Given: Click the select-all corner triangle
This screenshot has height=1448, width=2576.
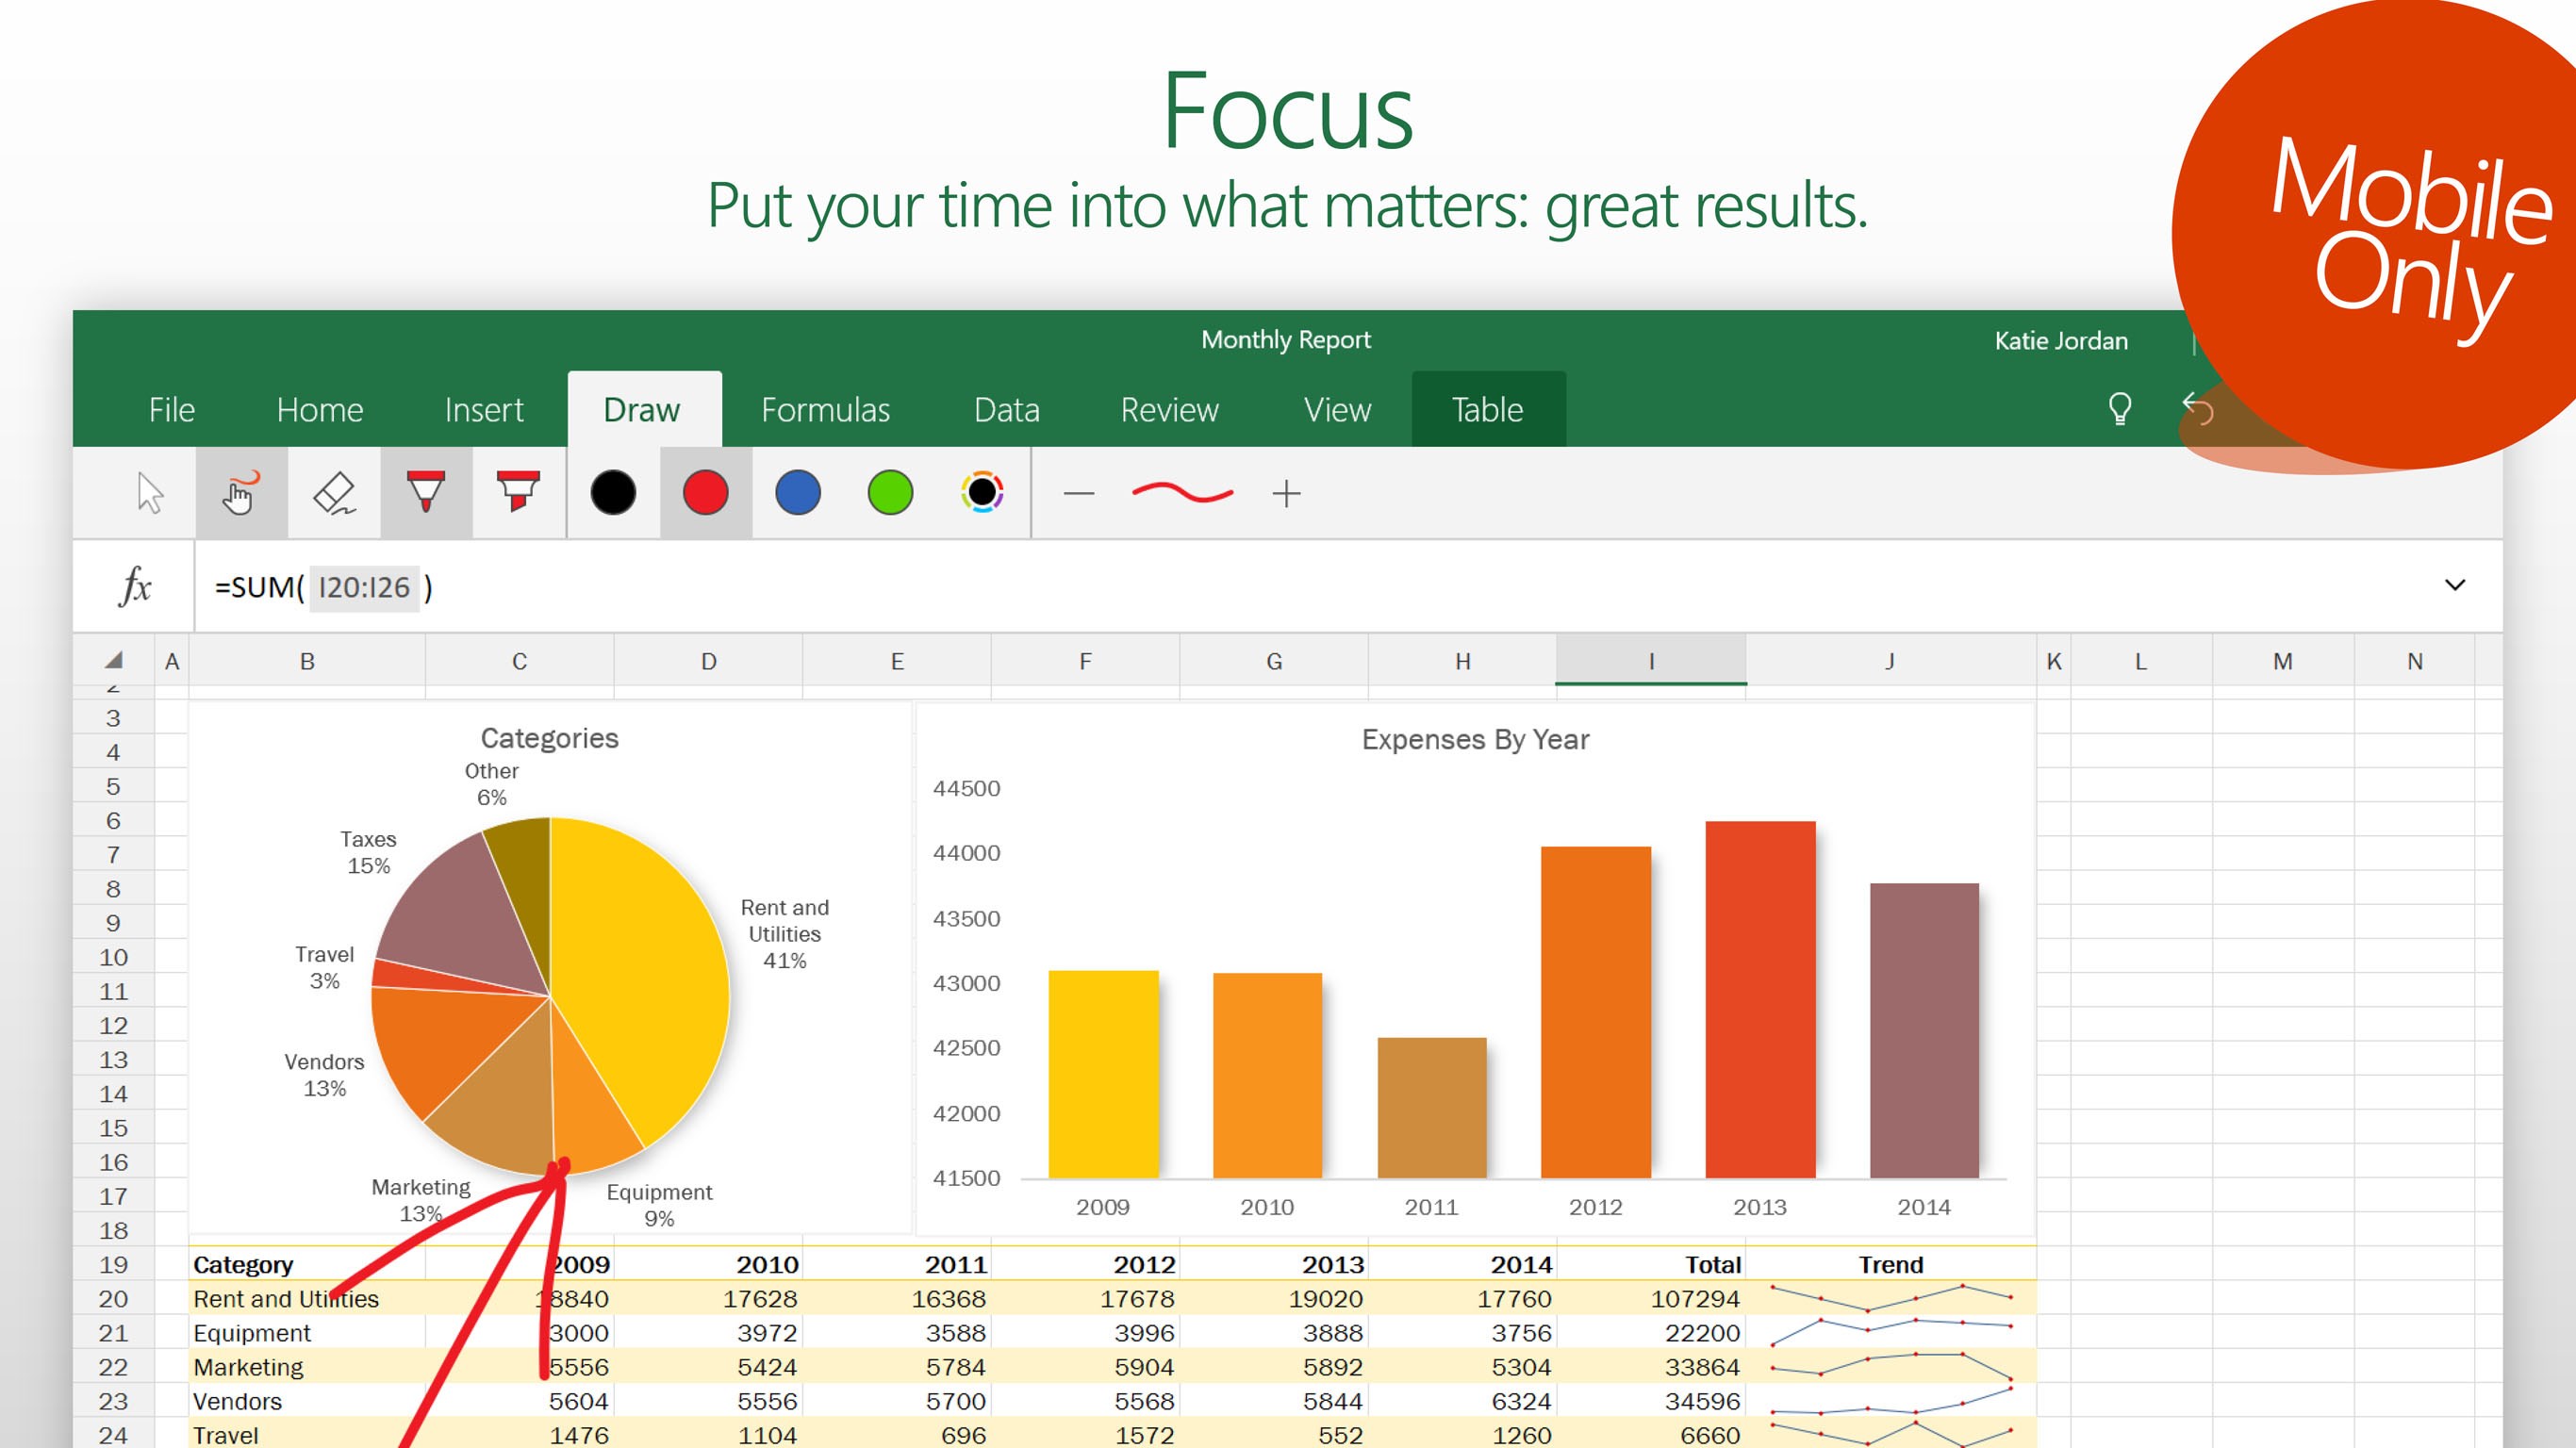Looking at the screenshot, I should click(114, 661).
